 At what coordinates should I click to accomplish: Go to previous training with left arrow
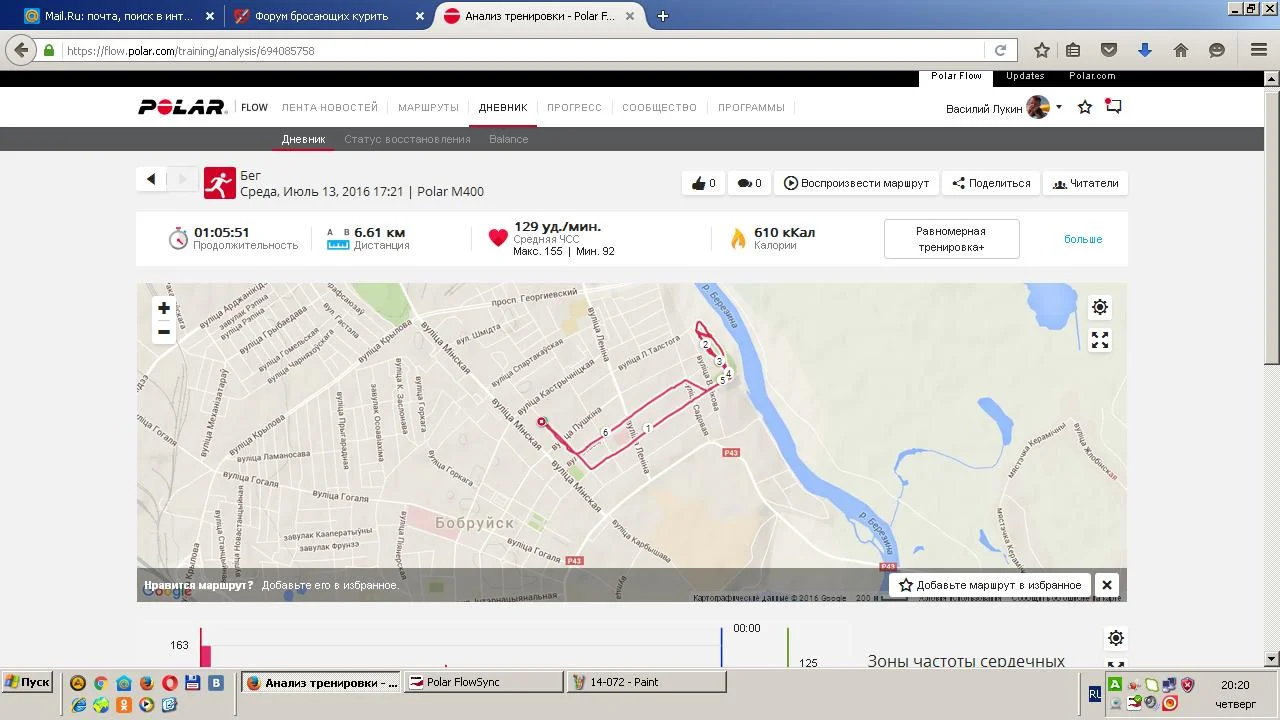pos(151,179)
